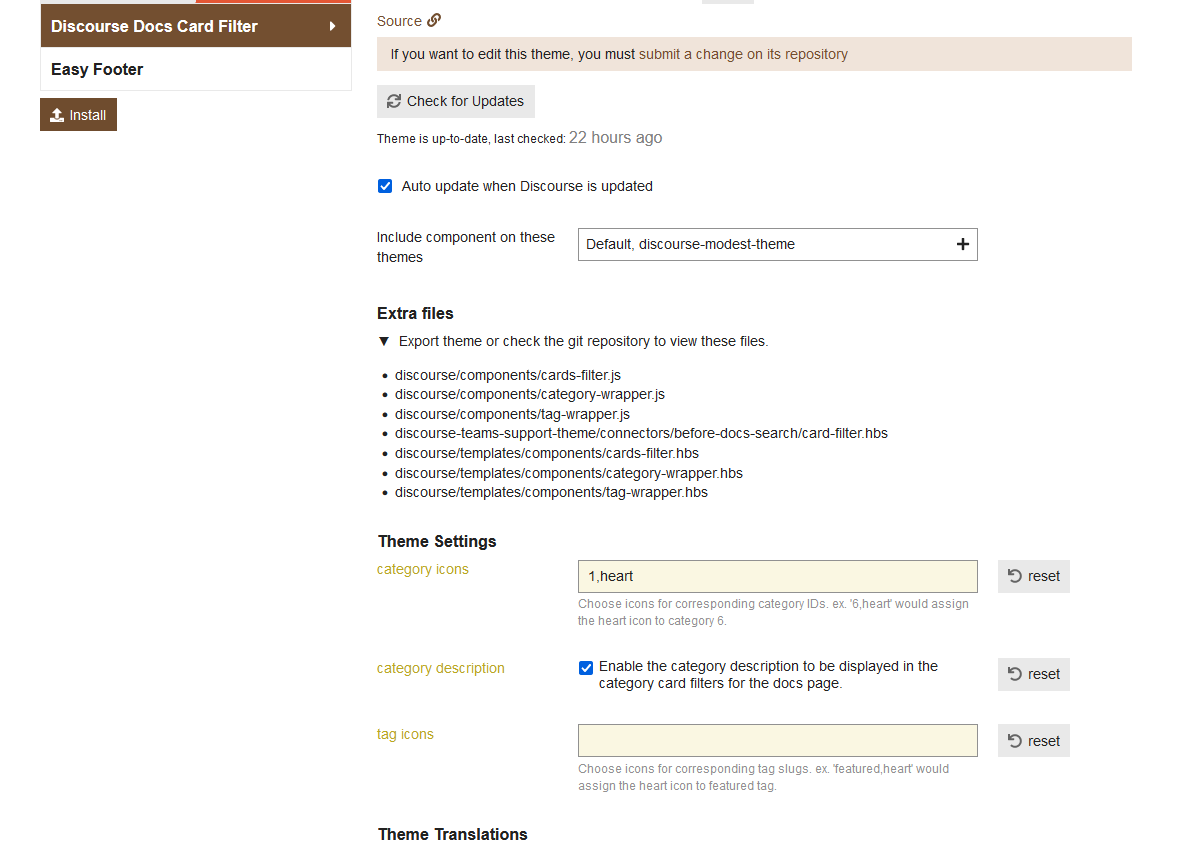Click the '22 hours ago' timestamp
1186x858 pixels.
click(616, 138)
